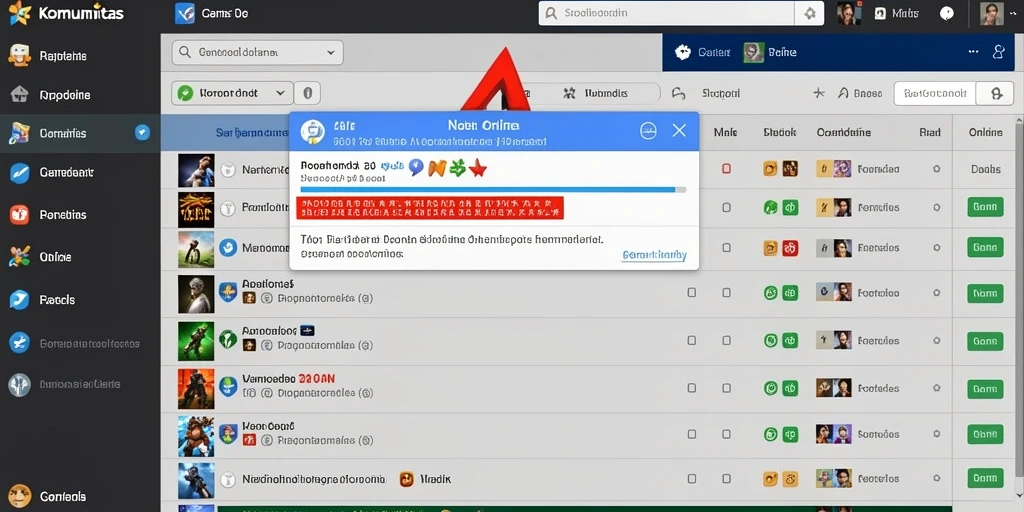Click the red star icon in the dialog

tap(478, 168)
